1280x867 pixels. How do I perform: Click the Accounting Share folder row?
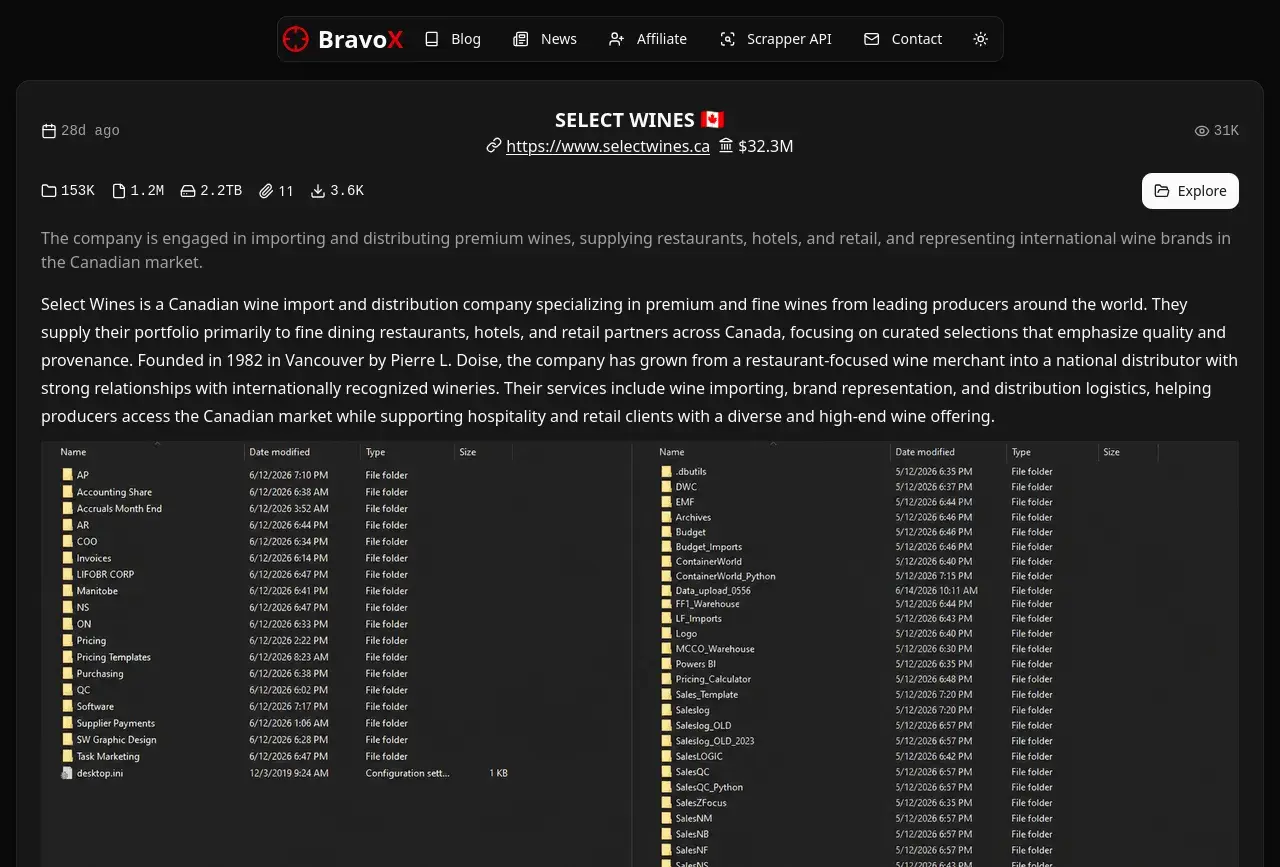pos(285,492)
